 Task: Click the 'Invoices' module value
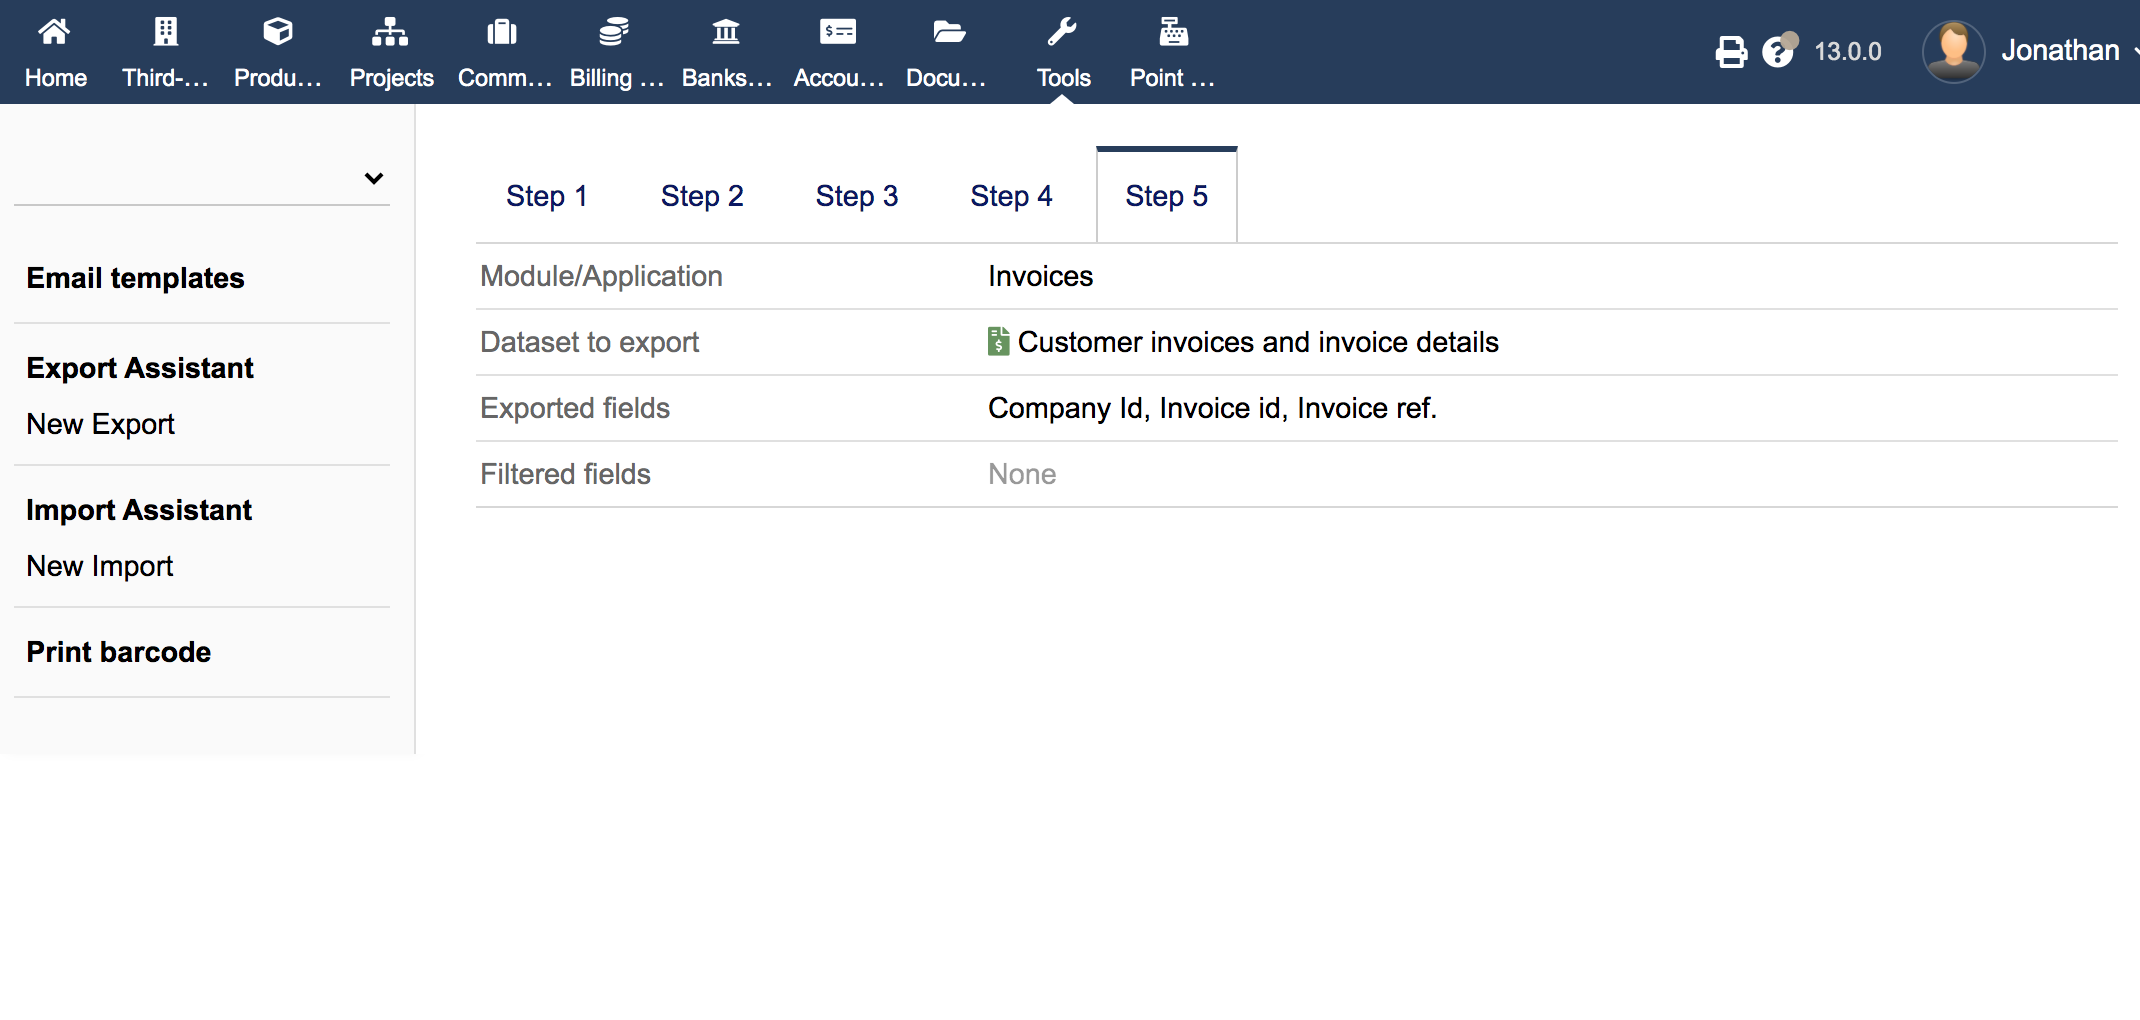pyautogui.click(x=1040, y=276)
